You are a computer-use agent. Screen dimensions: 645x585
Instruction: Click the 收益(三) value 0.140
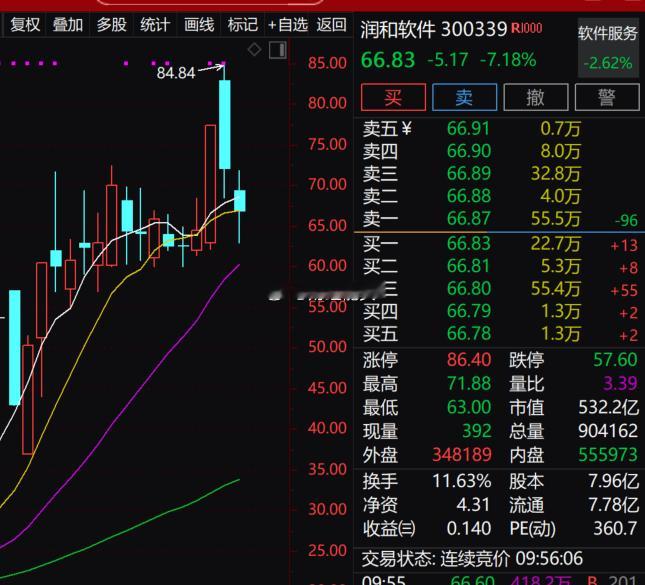pos(469,528)
